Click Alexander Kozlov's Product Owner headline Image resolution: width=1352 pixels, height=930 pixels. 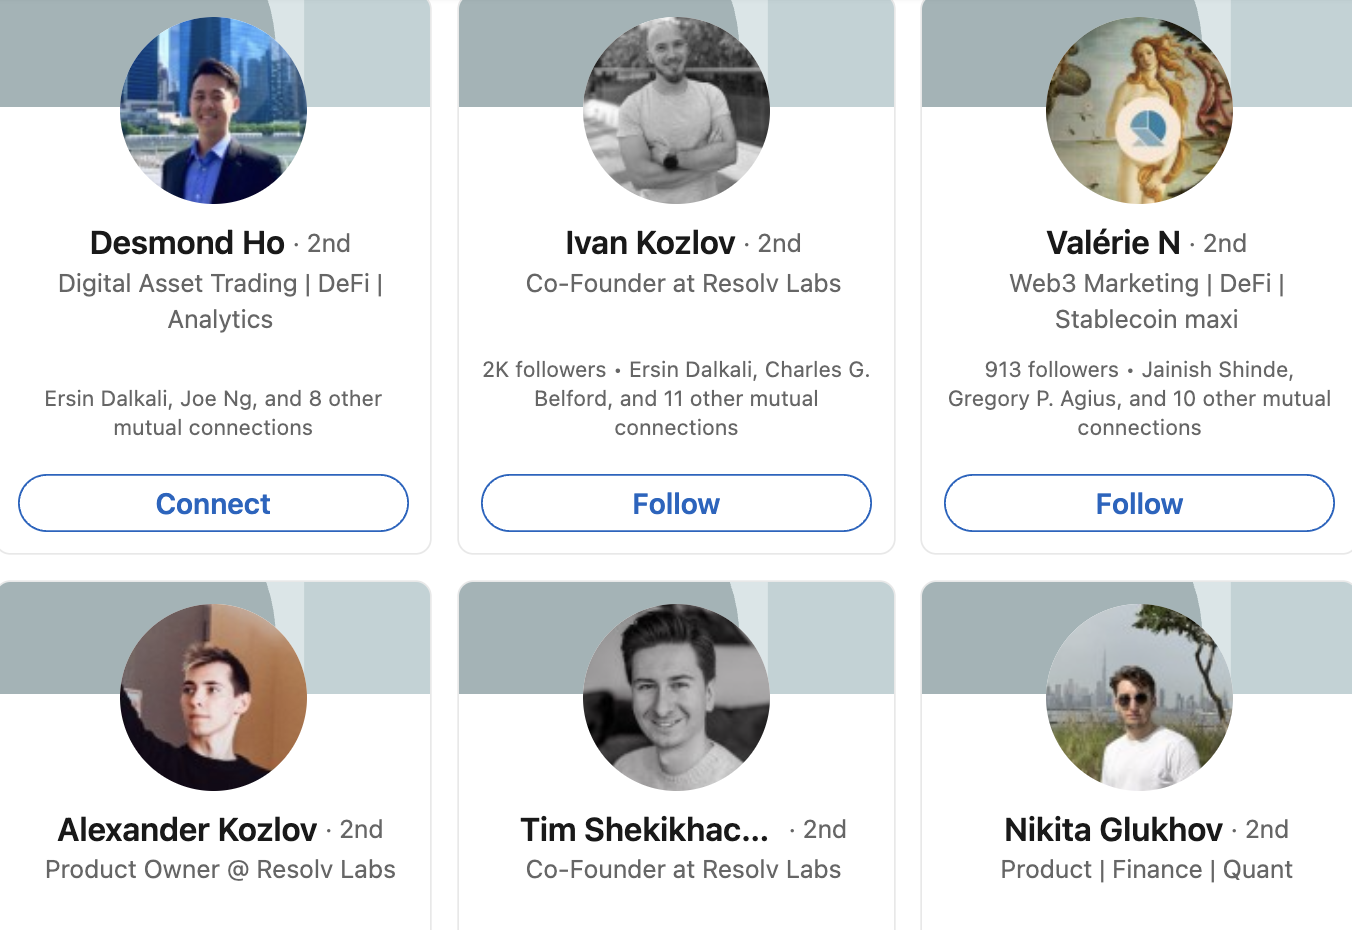220,870
